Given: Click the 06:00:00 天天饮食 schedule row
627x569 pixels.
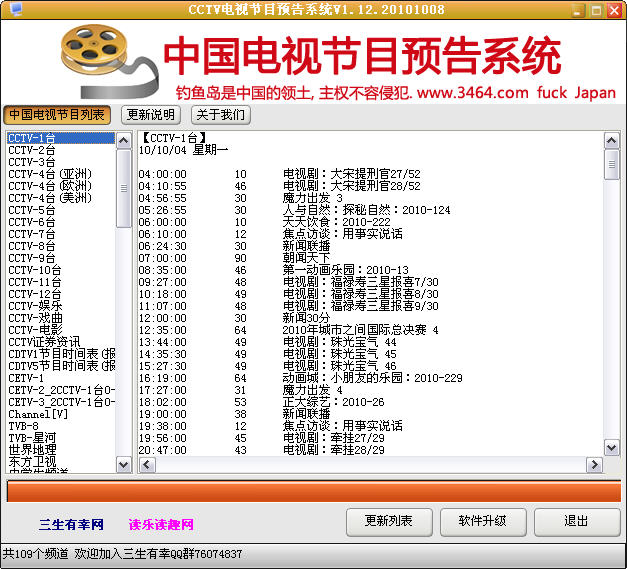Looking at the screenshot, I should click(x=264, y=222).
